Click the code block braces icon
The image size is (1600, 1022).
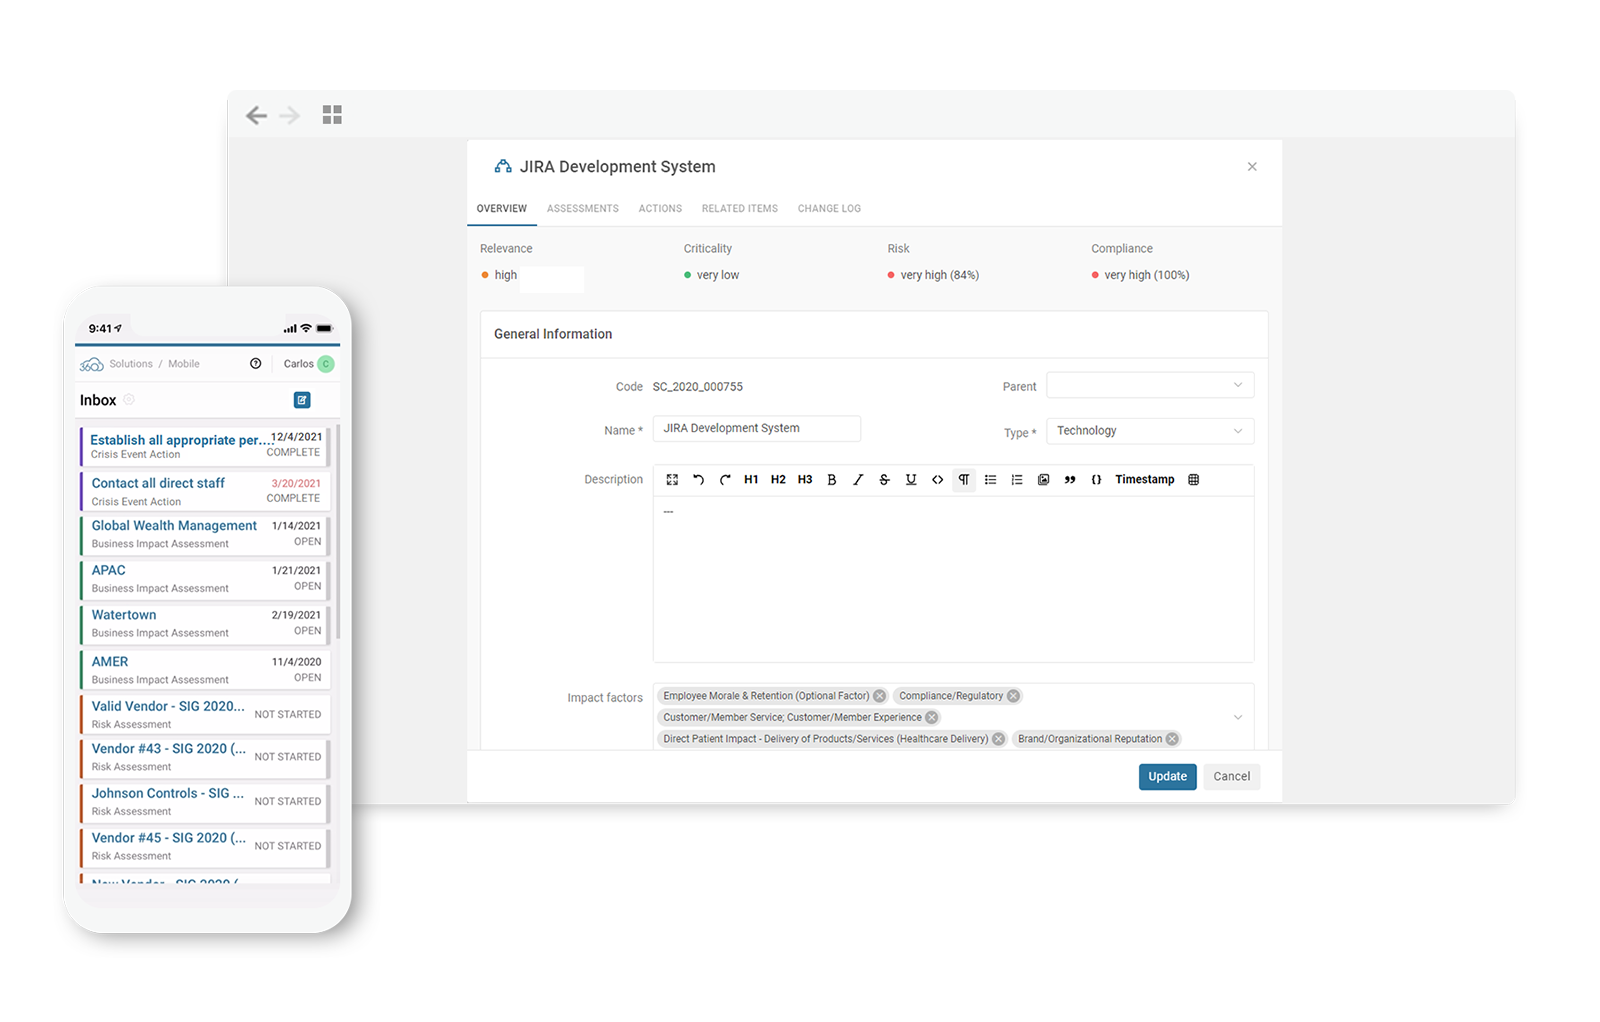click(1096, 480)
